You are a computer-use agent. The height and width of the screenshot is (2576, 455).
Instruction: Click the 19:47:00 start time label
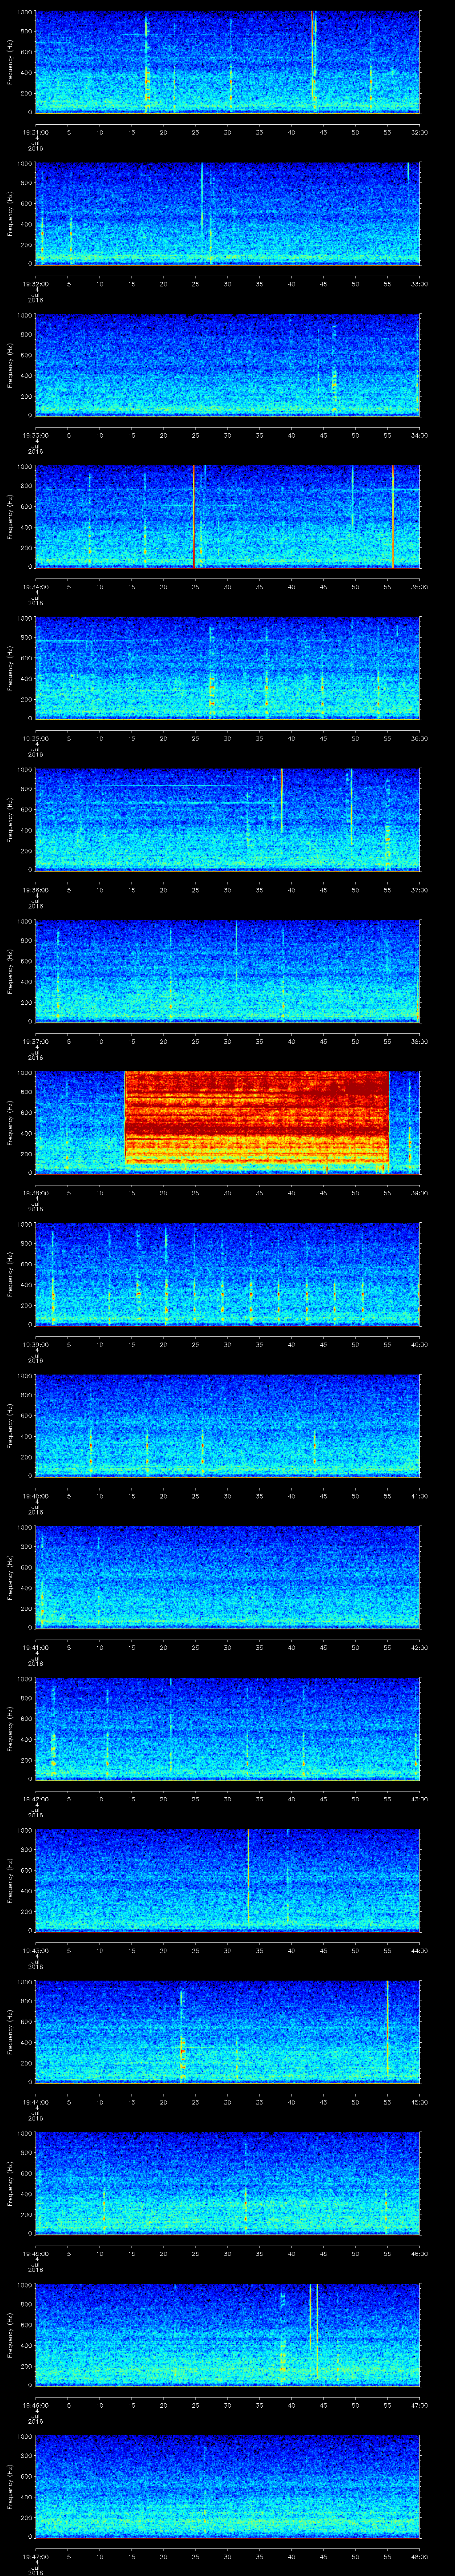tap(36, 2556)
